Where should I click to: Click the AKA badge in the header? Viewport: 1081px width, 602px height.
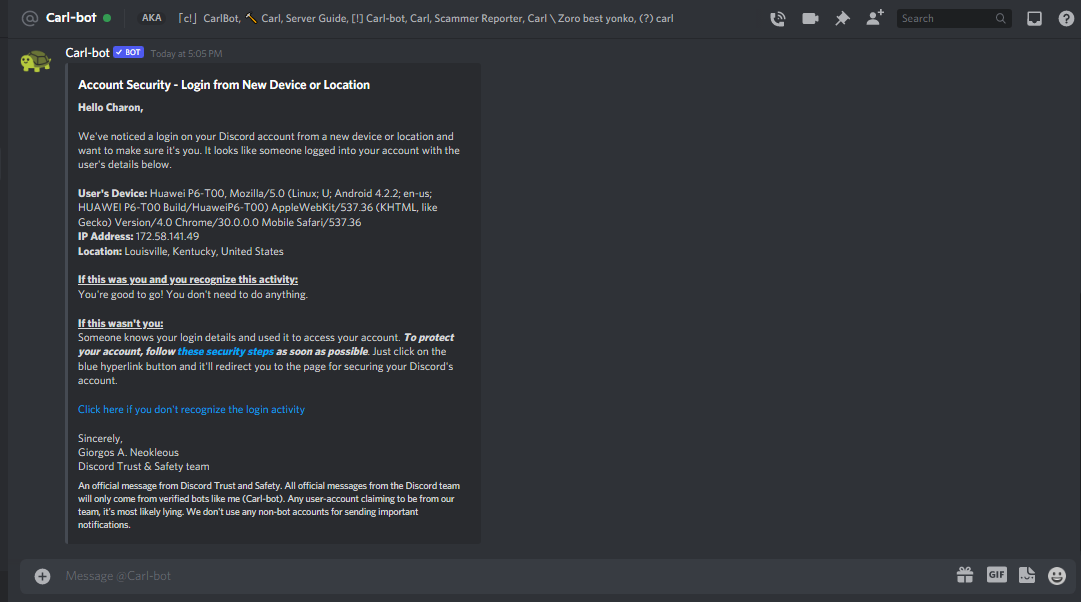(x=151, y=18)
